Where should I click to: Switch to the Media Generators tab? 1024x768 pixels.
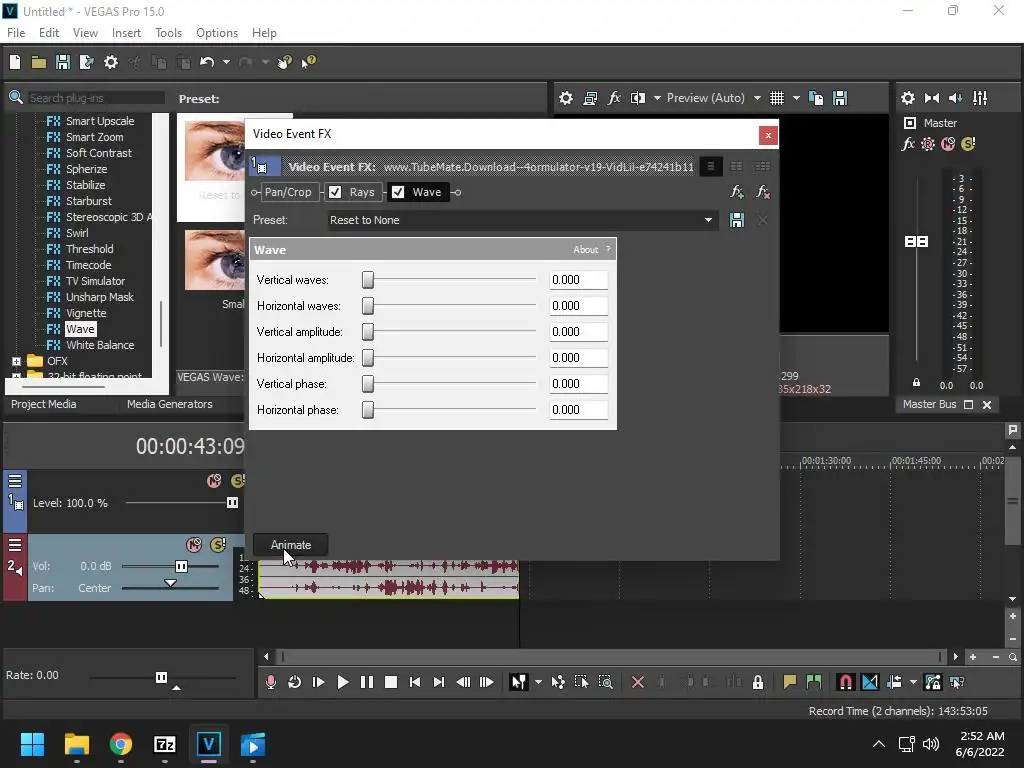170,404
